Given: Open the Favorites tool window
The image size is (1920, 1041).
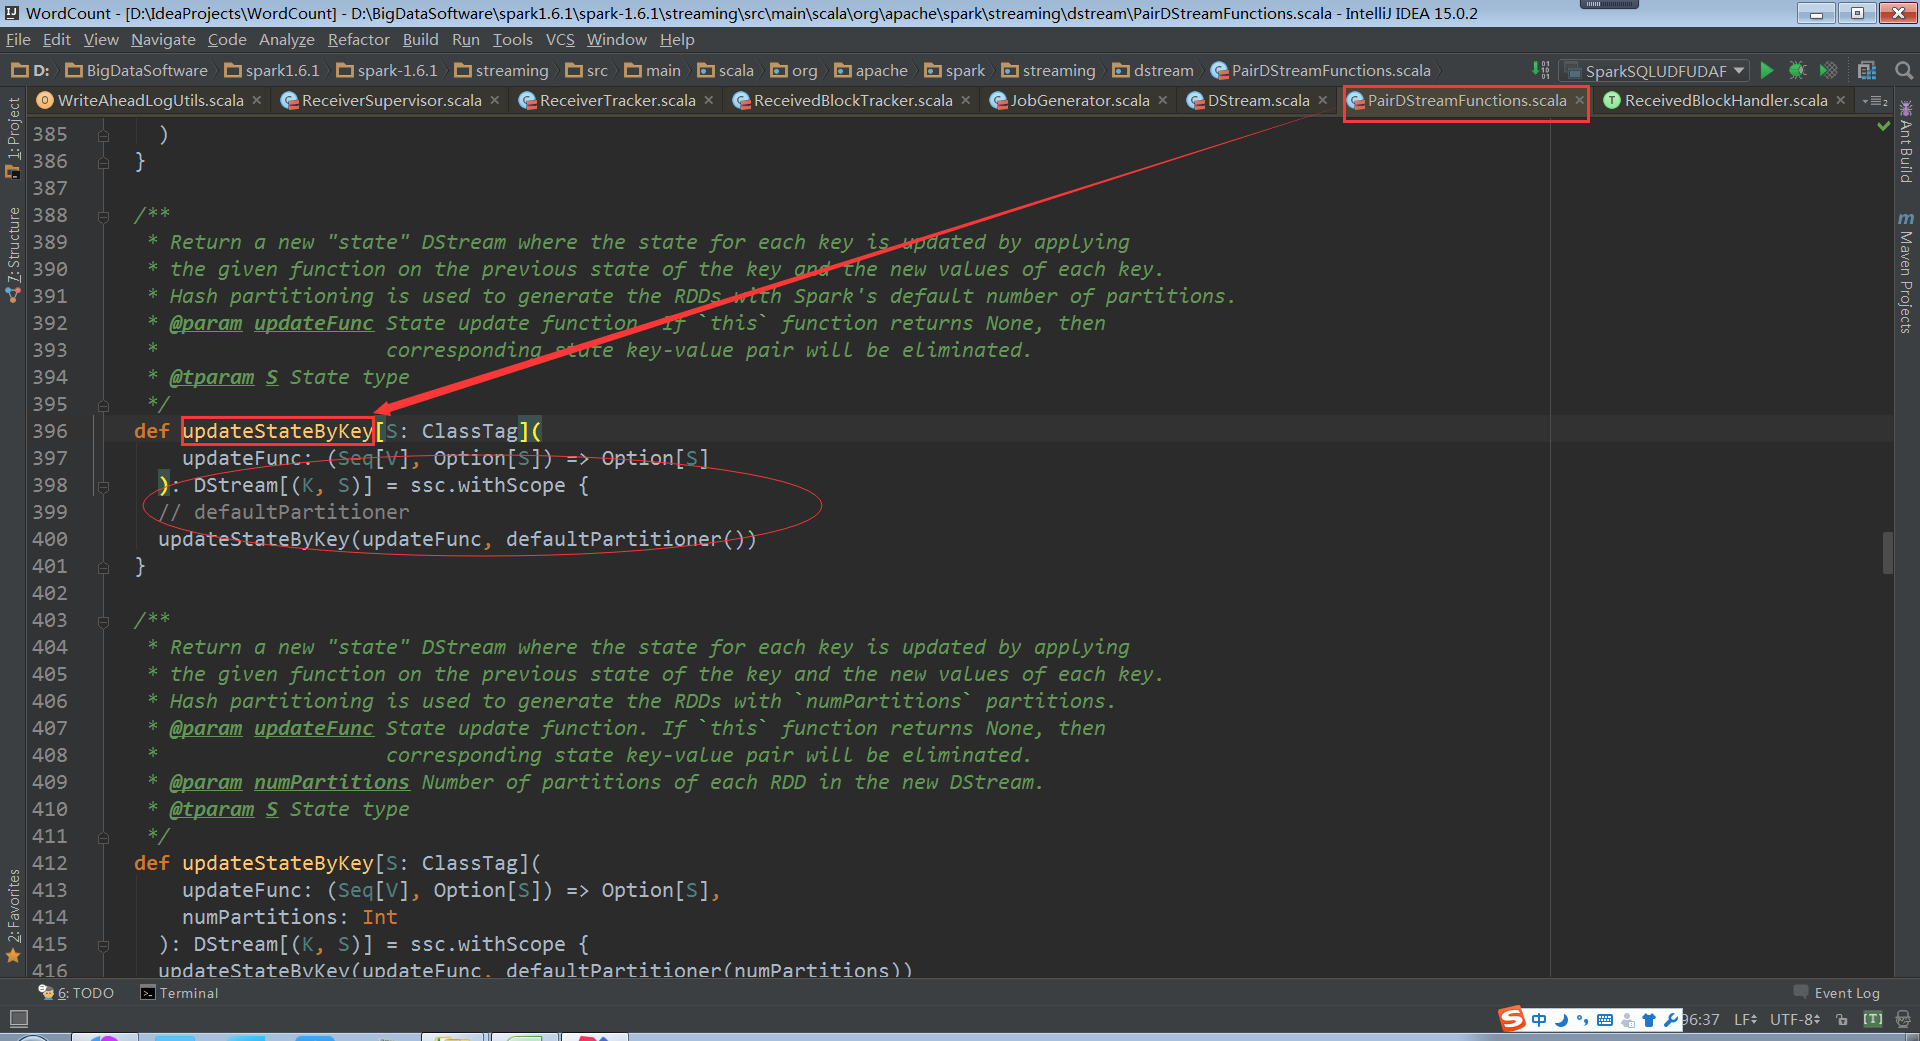Looking at the screenshot, I should pos(13,915).
